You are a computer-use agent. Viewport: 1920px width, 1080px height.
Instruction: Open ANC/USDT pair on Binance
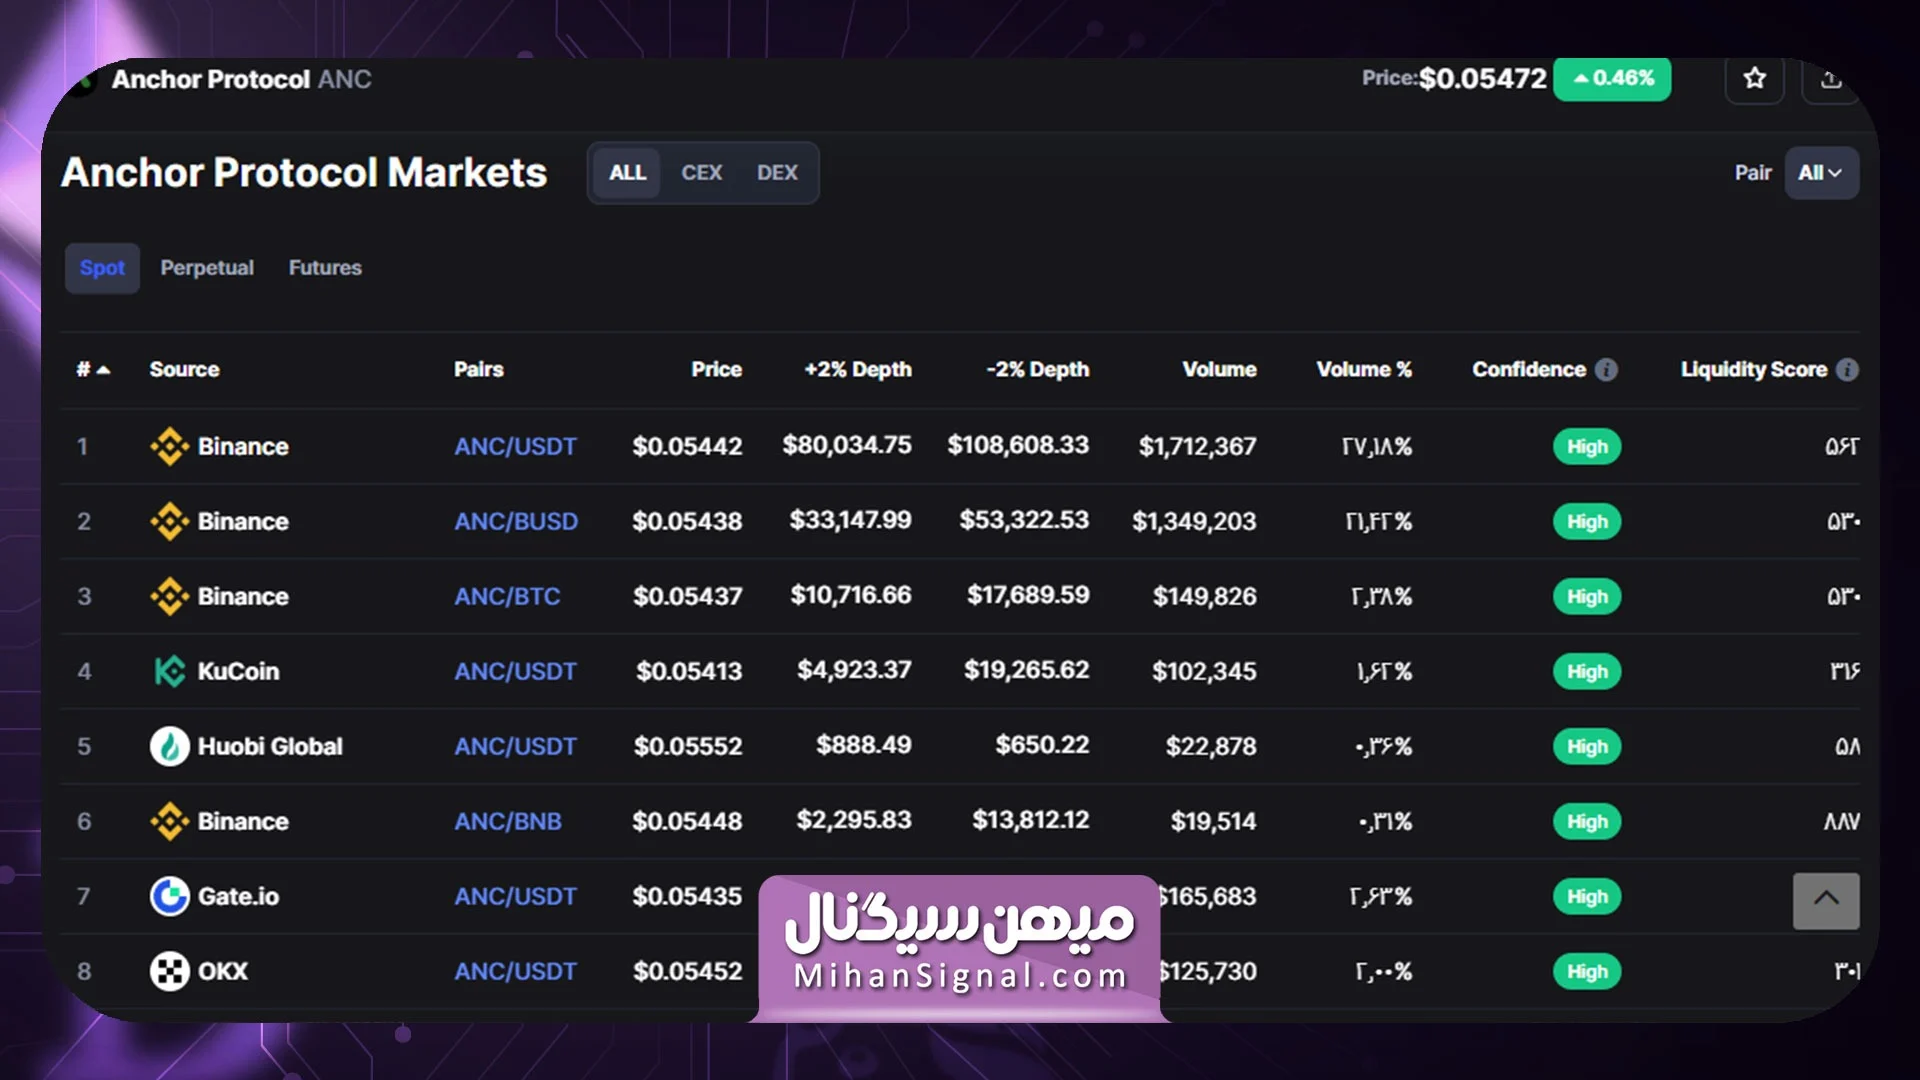click(515, 447)
